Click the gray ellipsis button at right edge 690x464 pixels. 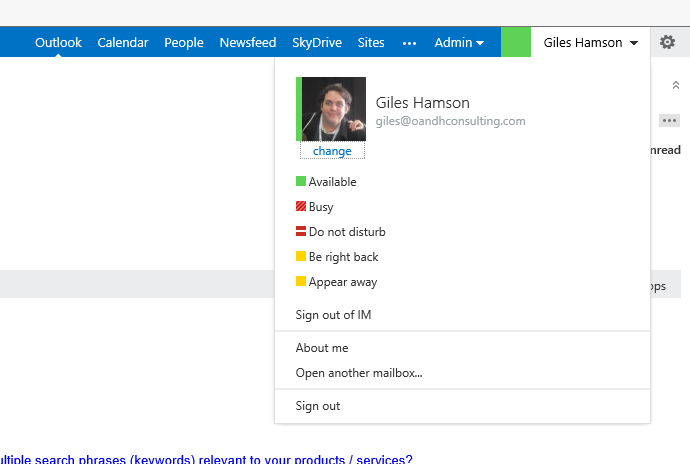pyautogui.click(x=670, y=121)
